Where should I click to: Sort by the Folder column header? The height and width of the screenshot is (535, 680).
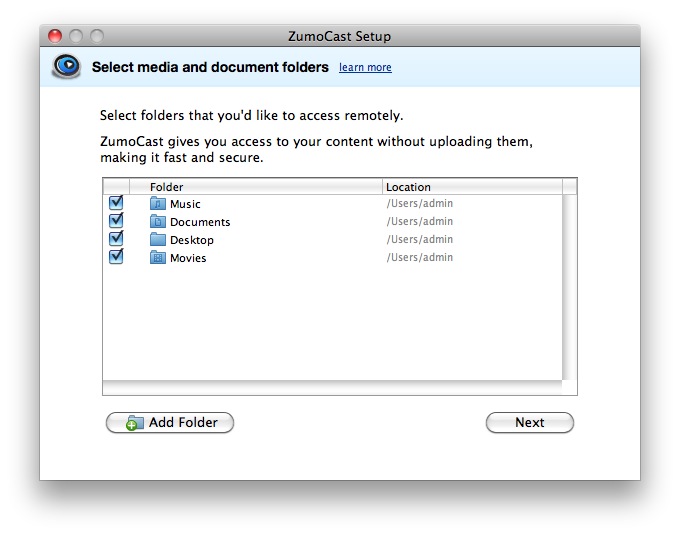pyautogui.click(x=256, y=187)
